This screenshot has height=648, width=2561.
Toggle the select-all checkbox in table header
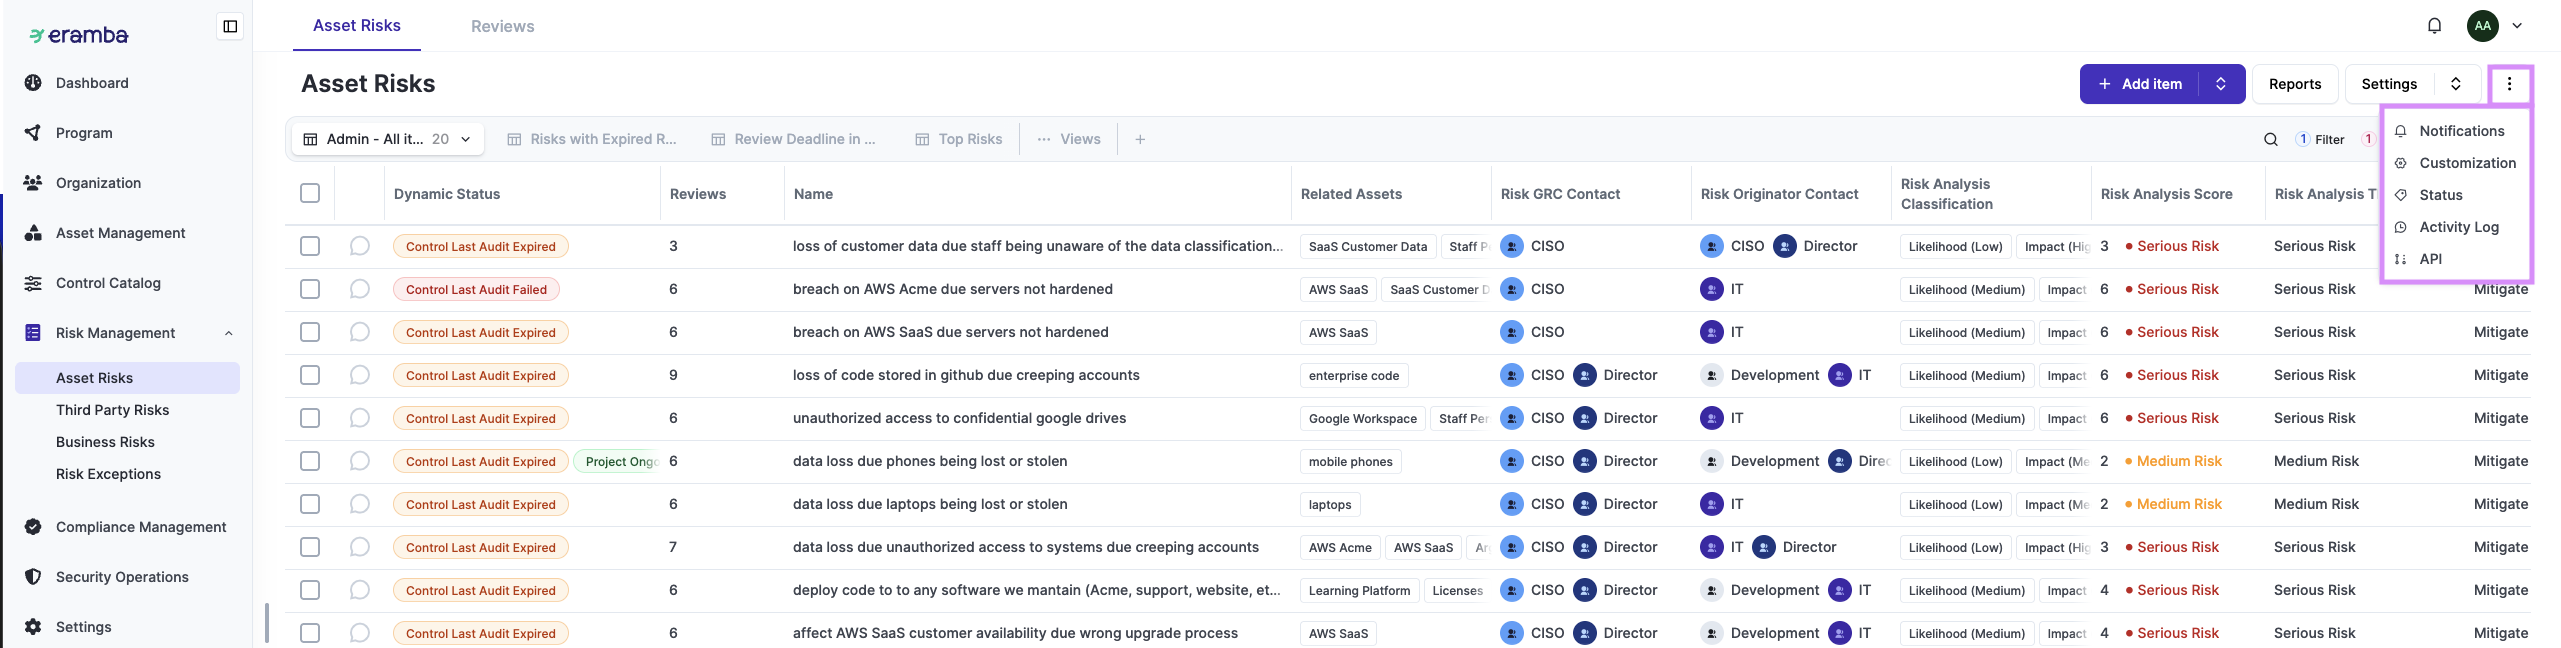tap(310, 193)
